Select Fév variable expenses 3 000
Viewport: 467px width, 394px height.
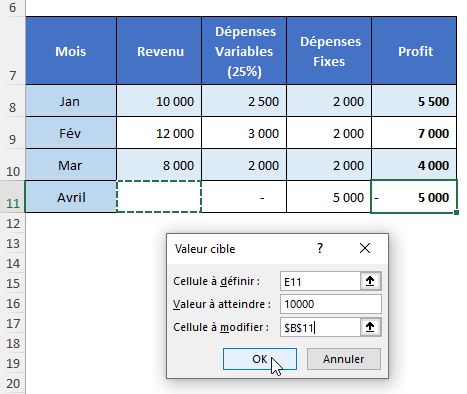(x=244, y=133)
